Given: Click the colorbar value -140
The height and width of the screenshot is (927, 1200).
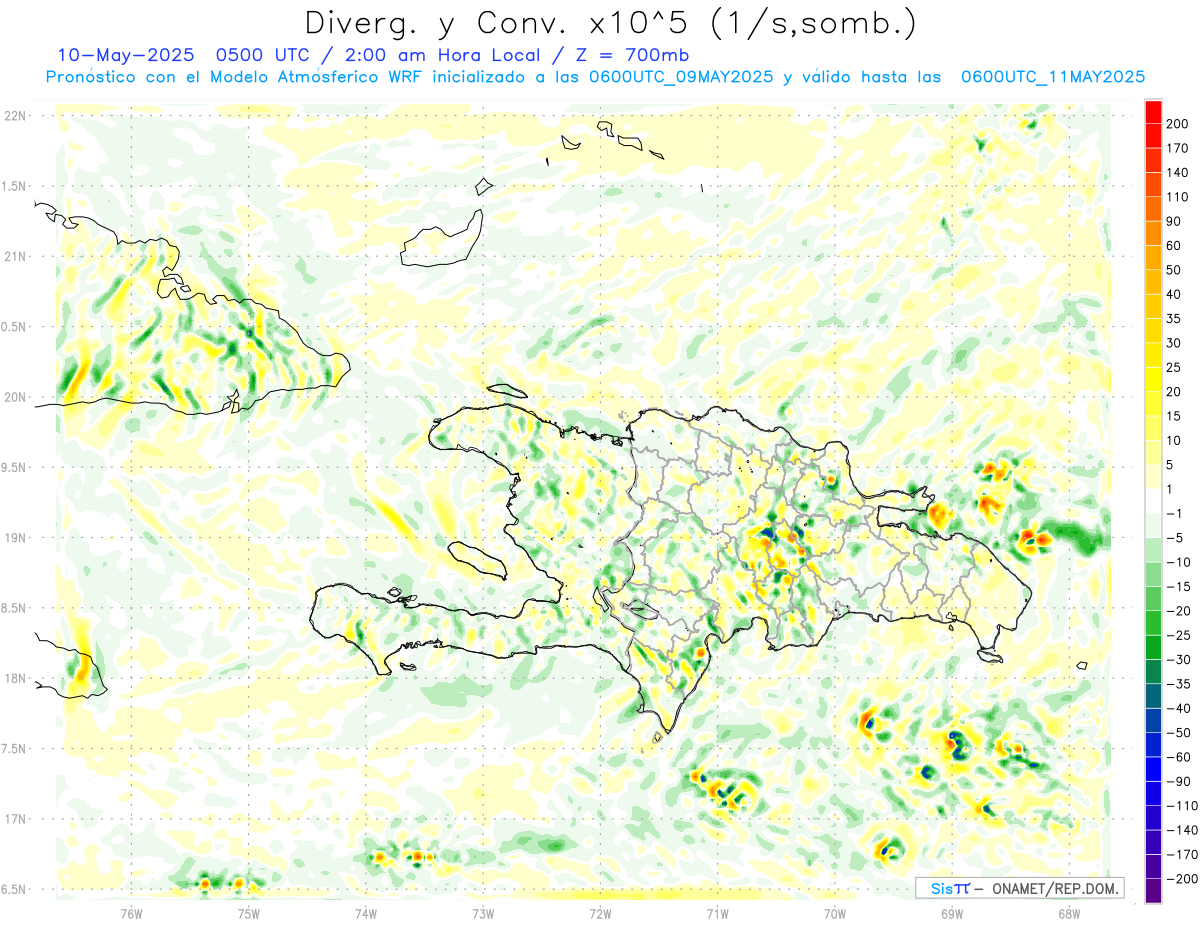Looking at the screenshot, I should coord(1183,830).
